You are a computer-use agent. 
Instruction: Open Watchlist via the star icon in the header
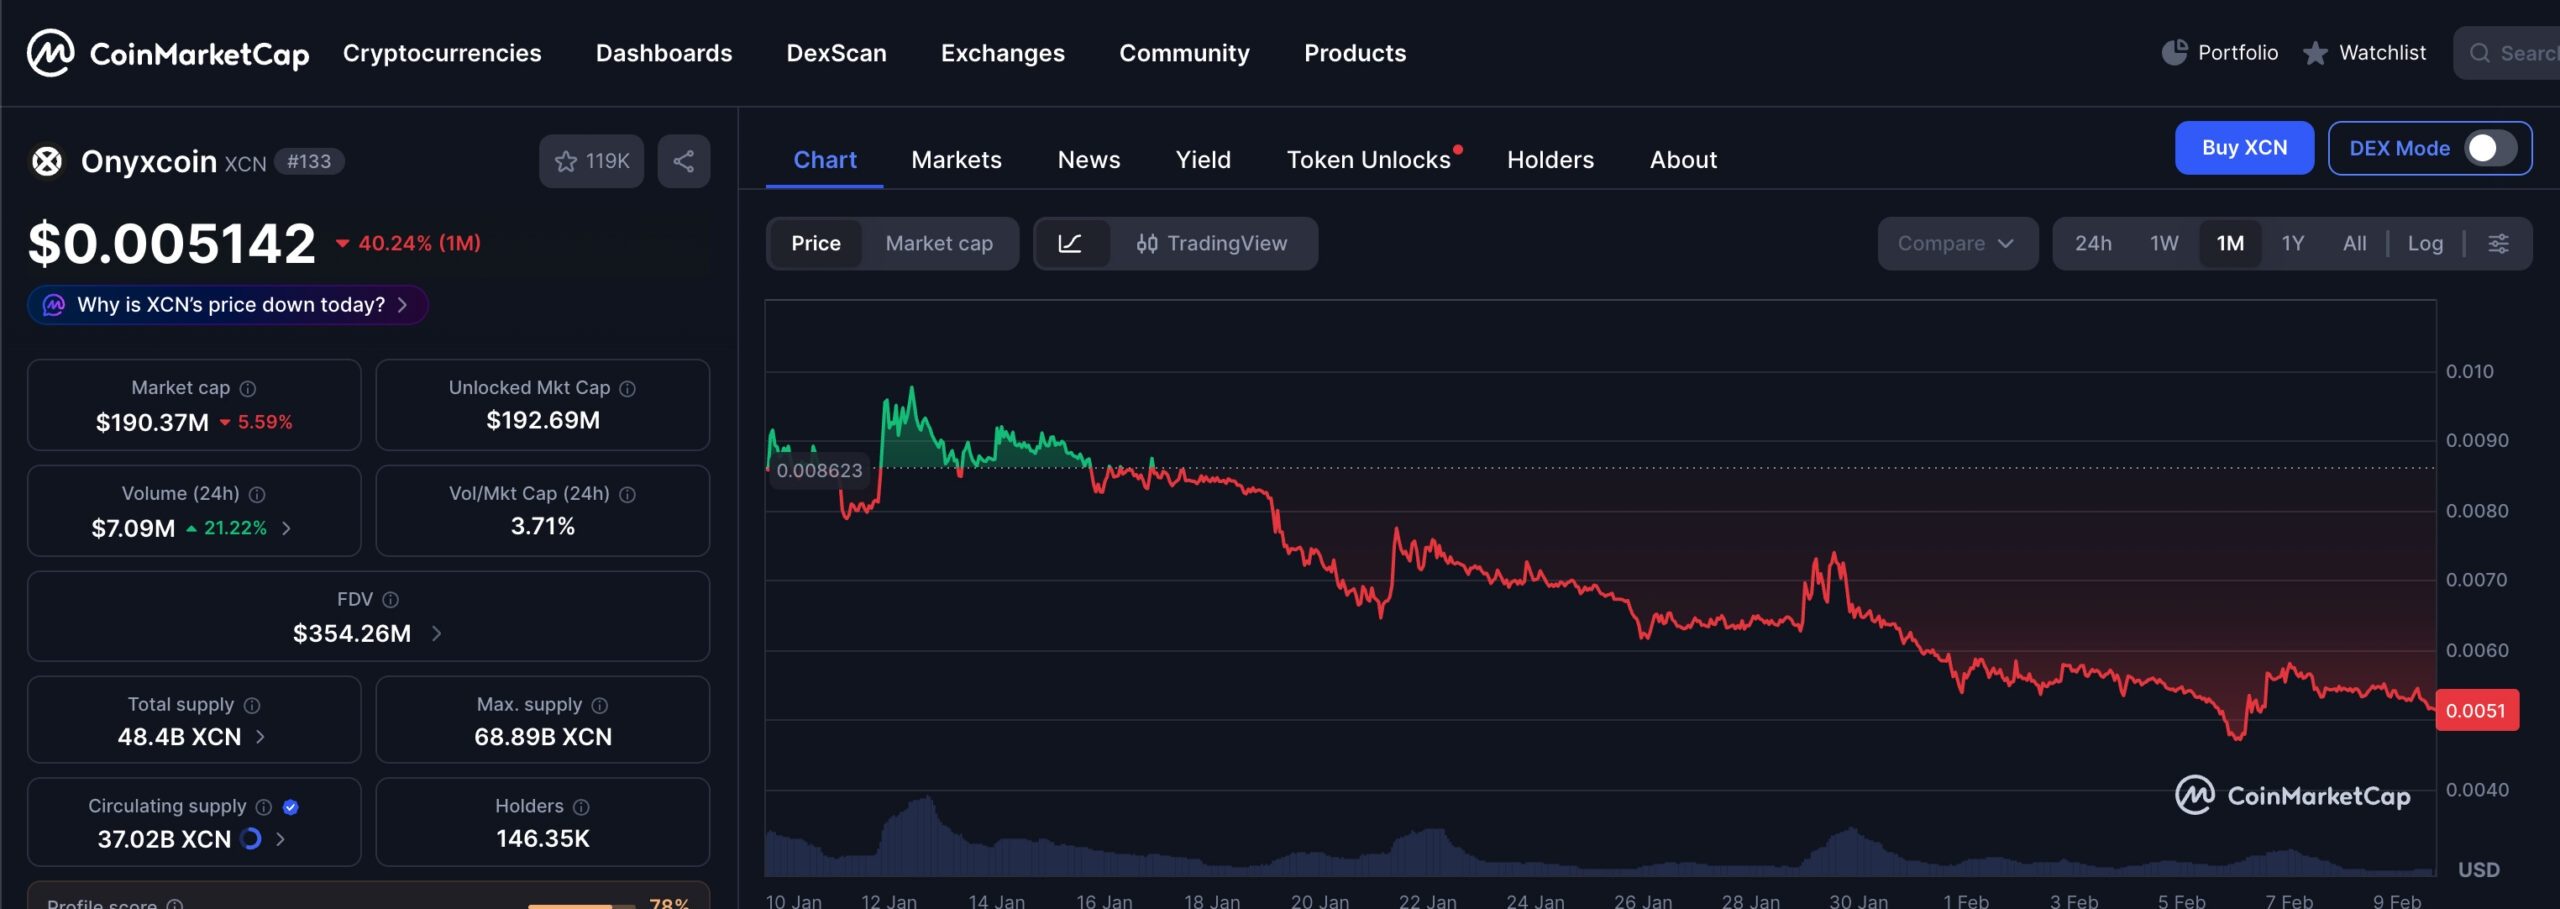pyautogui.click(x=2315, y=53)
